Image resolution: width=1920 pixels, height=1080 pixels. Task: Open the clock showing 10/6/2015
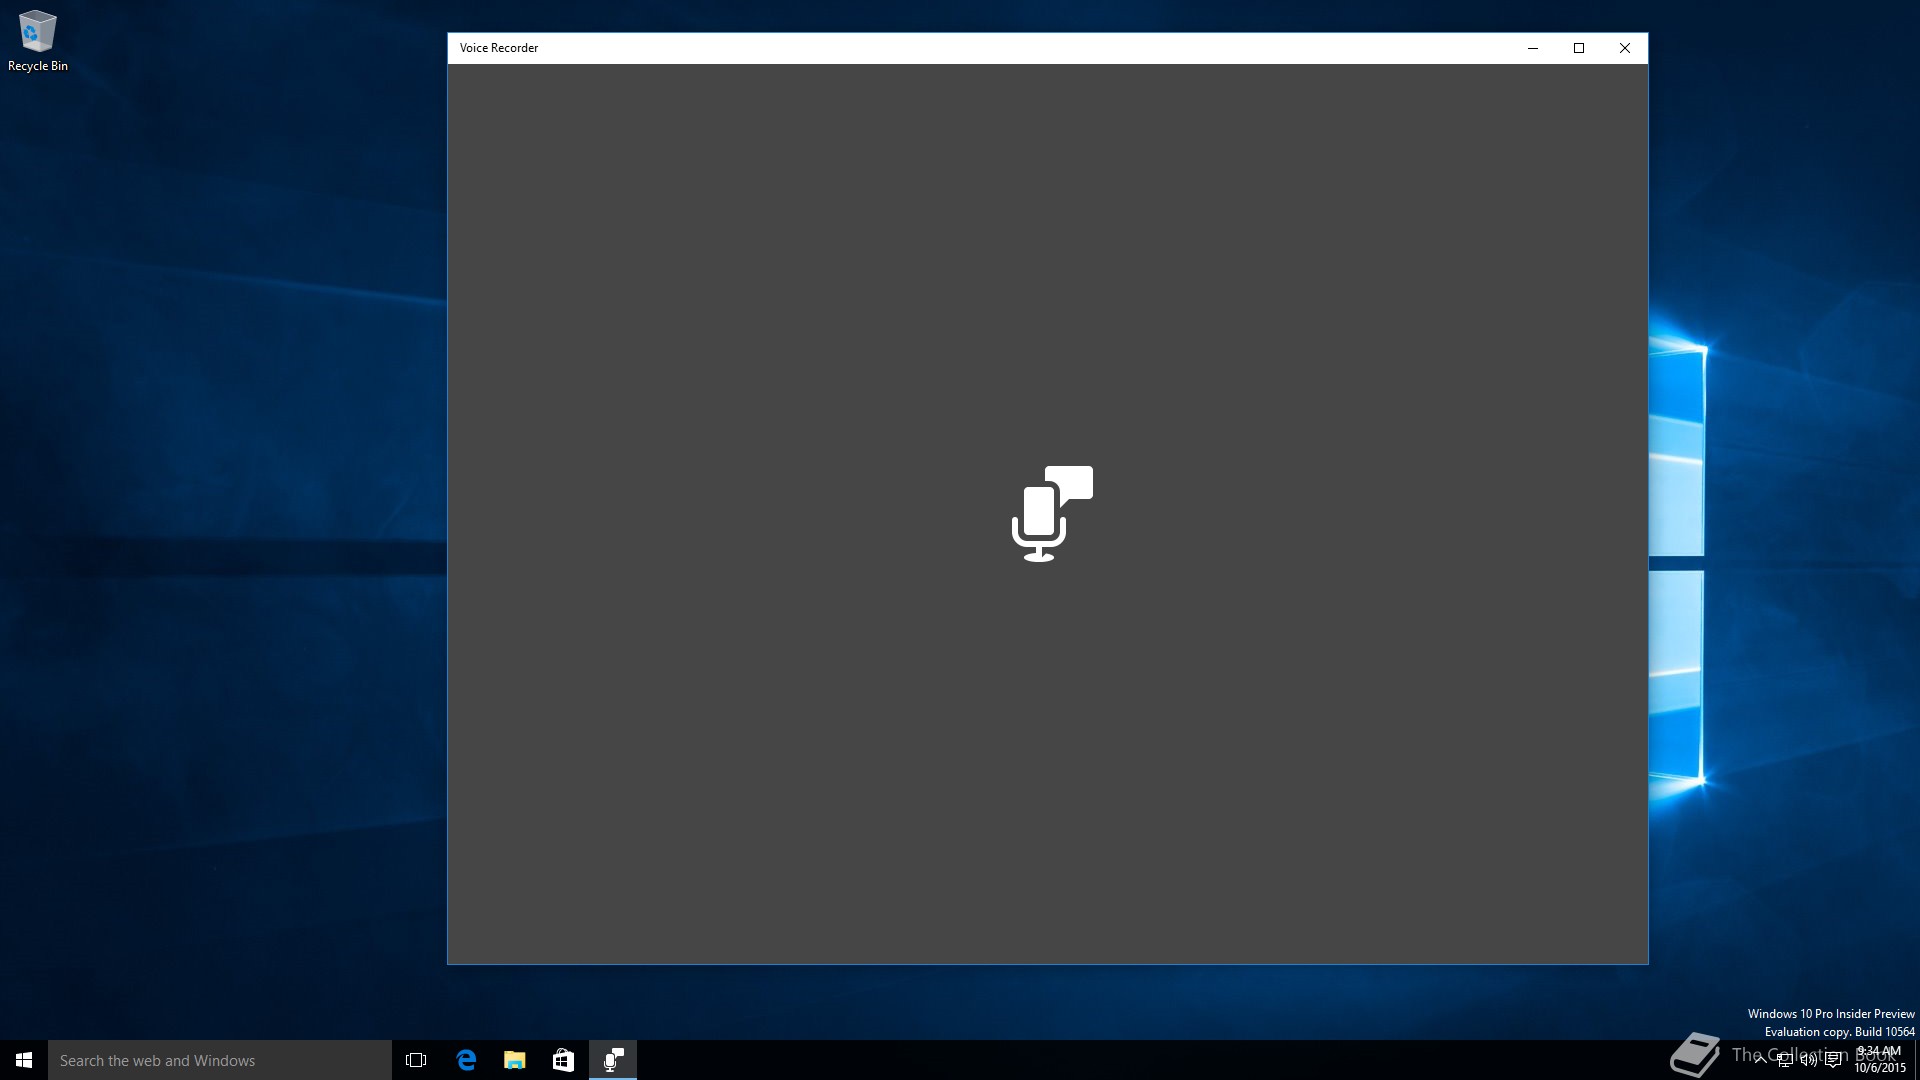tap(1880, 1060)
